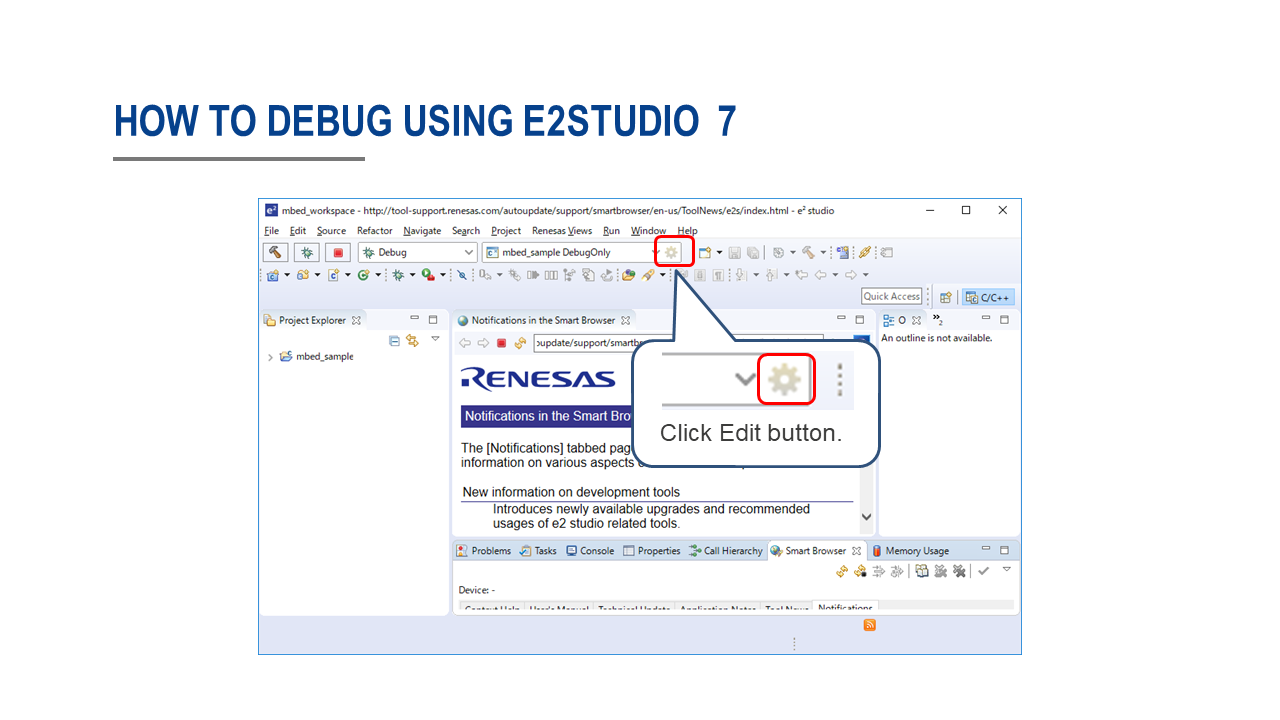Open the mbed_sample DebugOnly configuration dropdown

pyautogui.click(x=568, y=253)
